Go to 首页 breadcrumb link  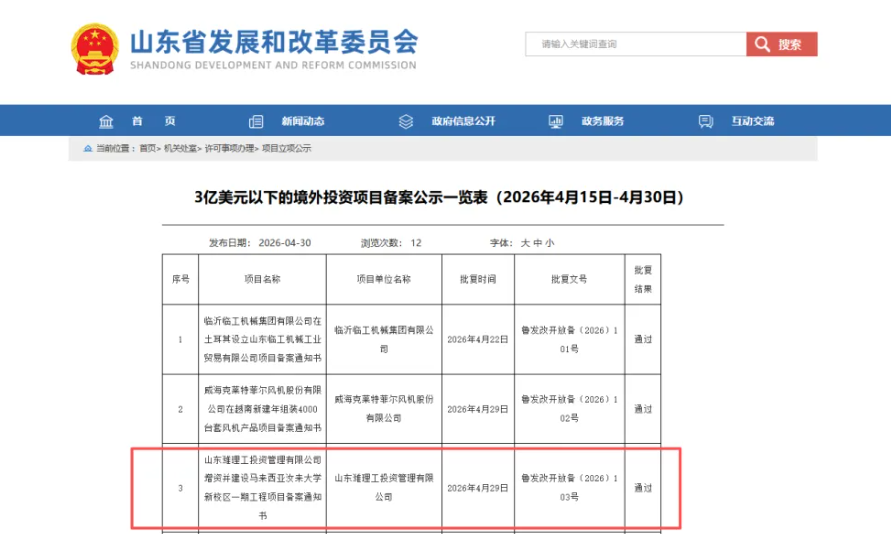147,148
